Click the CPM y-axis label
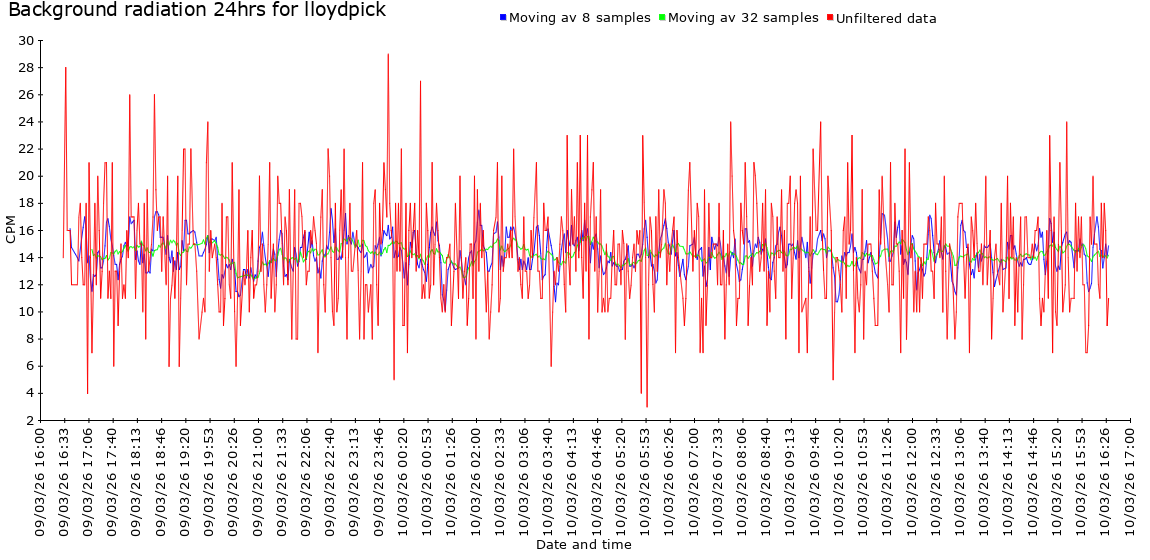This screenshot has width=1150, height=560. [11, 229]
